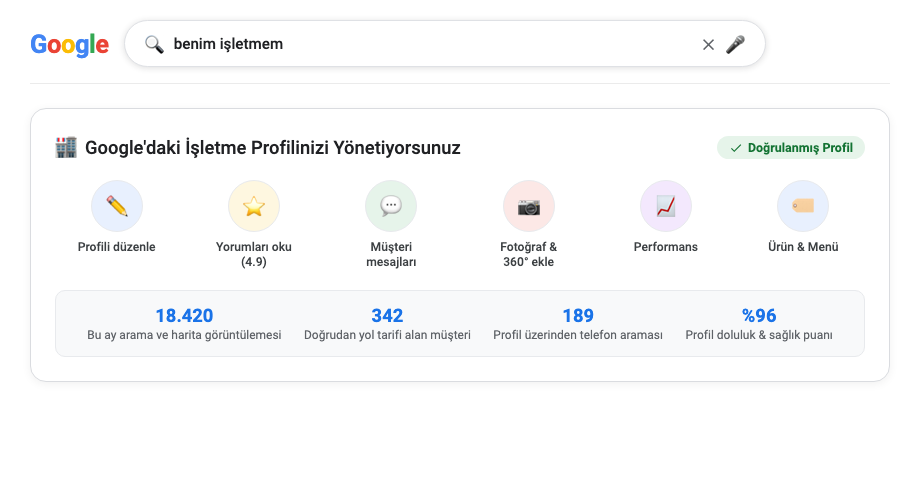Click "Profil üzerinden telefon araması" text
The width and height of the screenshot is (920, 480).
pyautogui.click(x=578, y=335)
